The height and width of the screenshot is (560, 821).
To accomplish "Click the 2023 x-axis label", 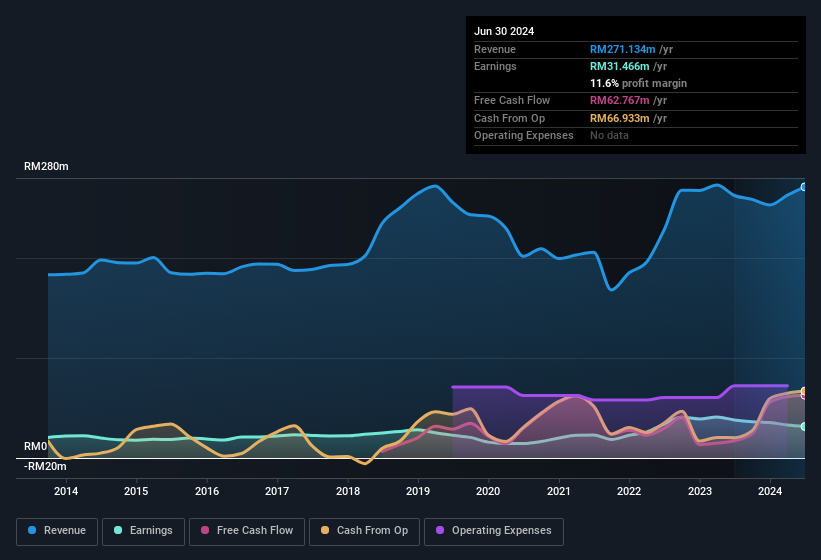I will pos(700,491).
